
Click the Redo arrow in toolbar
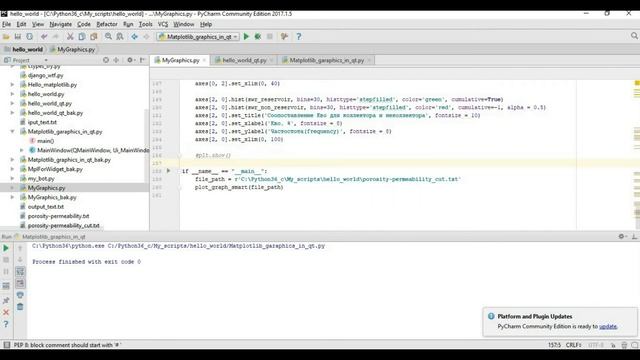click(56, 37)
